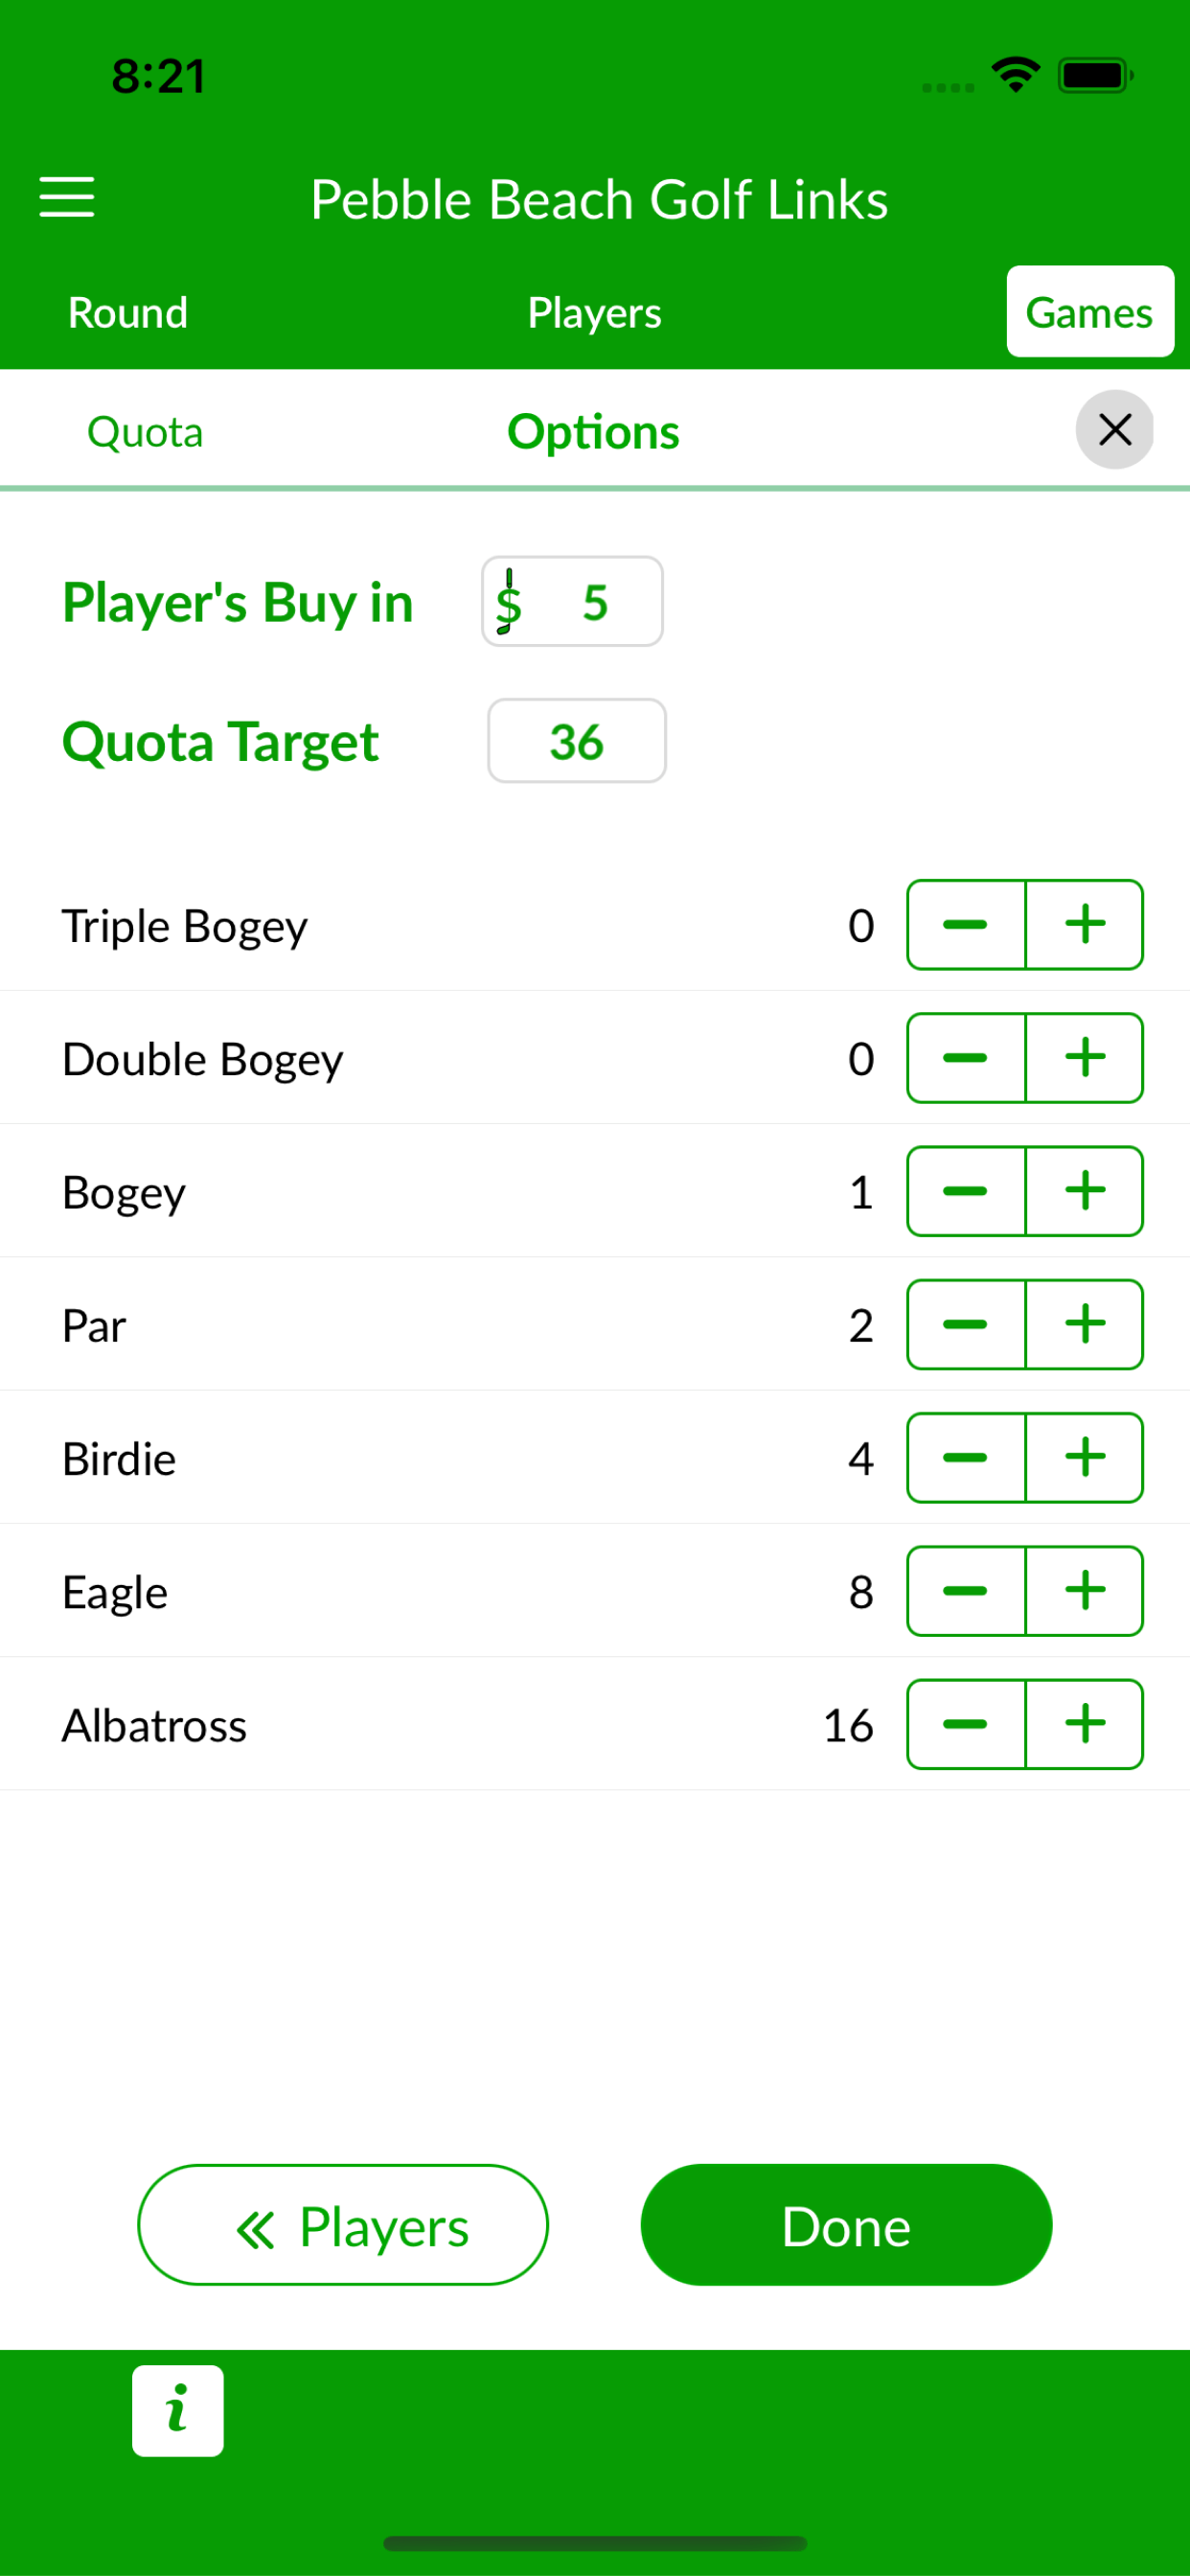Increase Par points with plus
This screenshot has height=2576, width=1190.
coord(1084,1324)
